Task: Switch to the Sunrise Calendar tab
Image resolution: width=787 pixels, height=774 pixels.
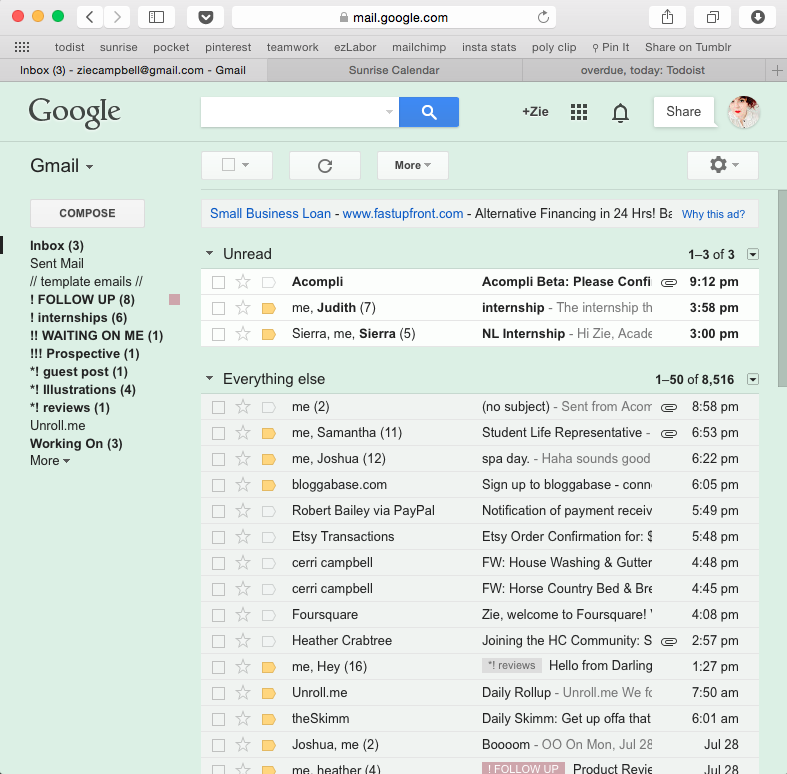Action: tap(394, 70)
